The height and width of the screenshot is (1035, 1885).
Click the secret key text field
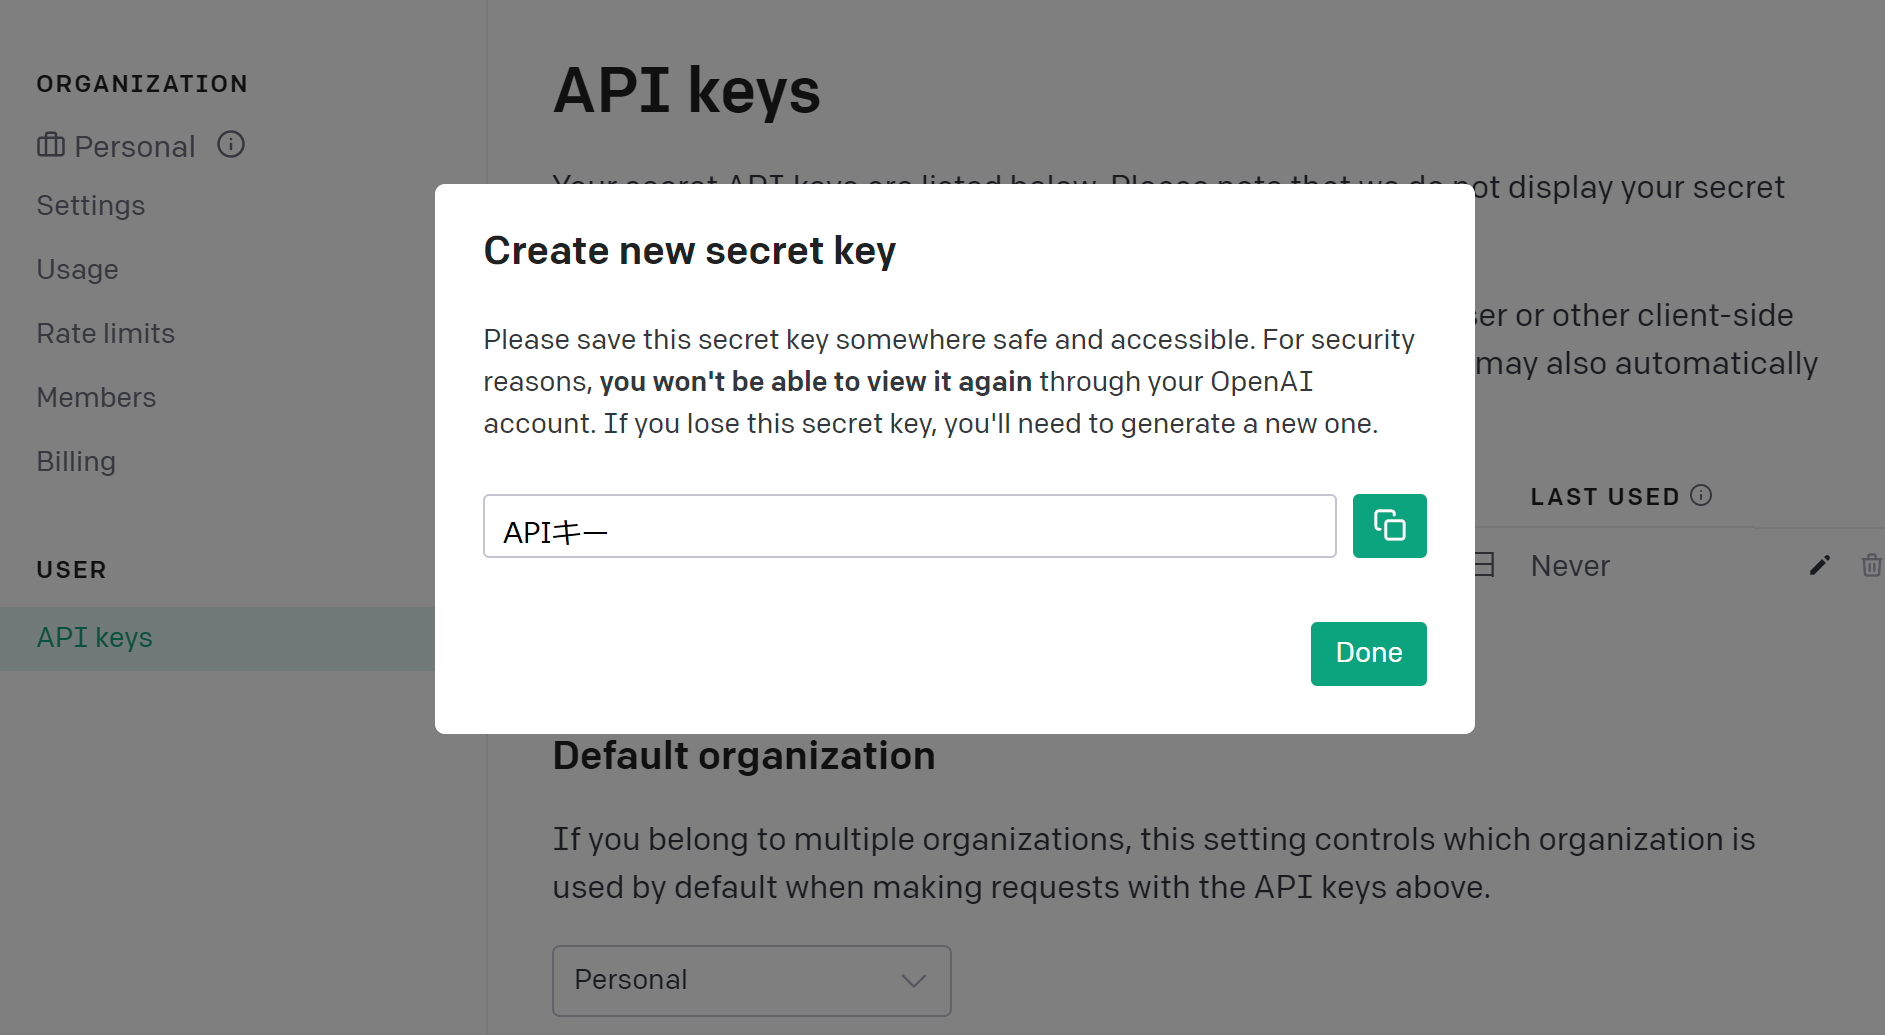click(909, 527)
